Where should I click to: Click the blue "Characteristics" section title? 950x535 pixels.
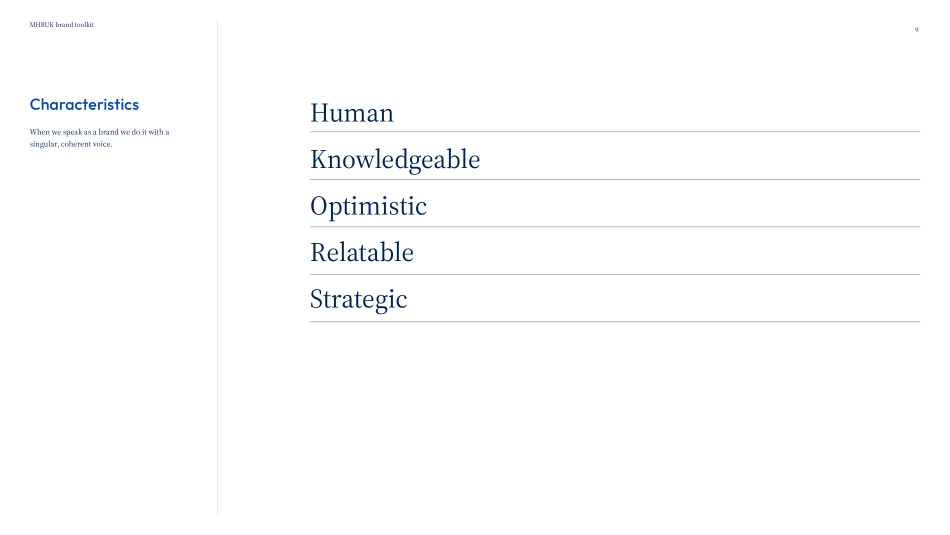point(84,104)
